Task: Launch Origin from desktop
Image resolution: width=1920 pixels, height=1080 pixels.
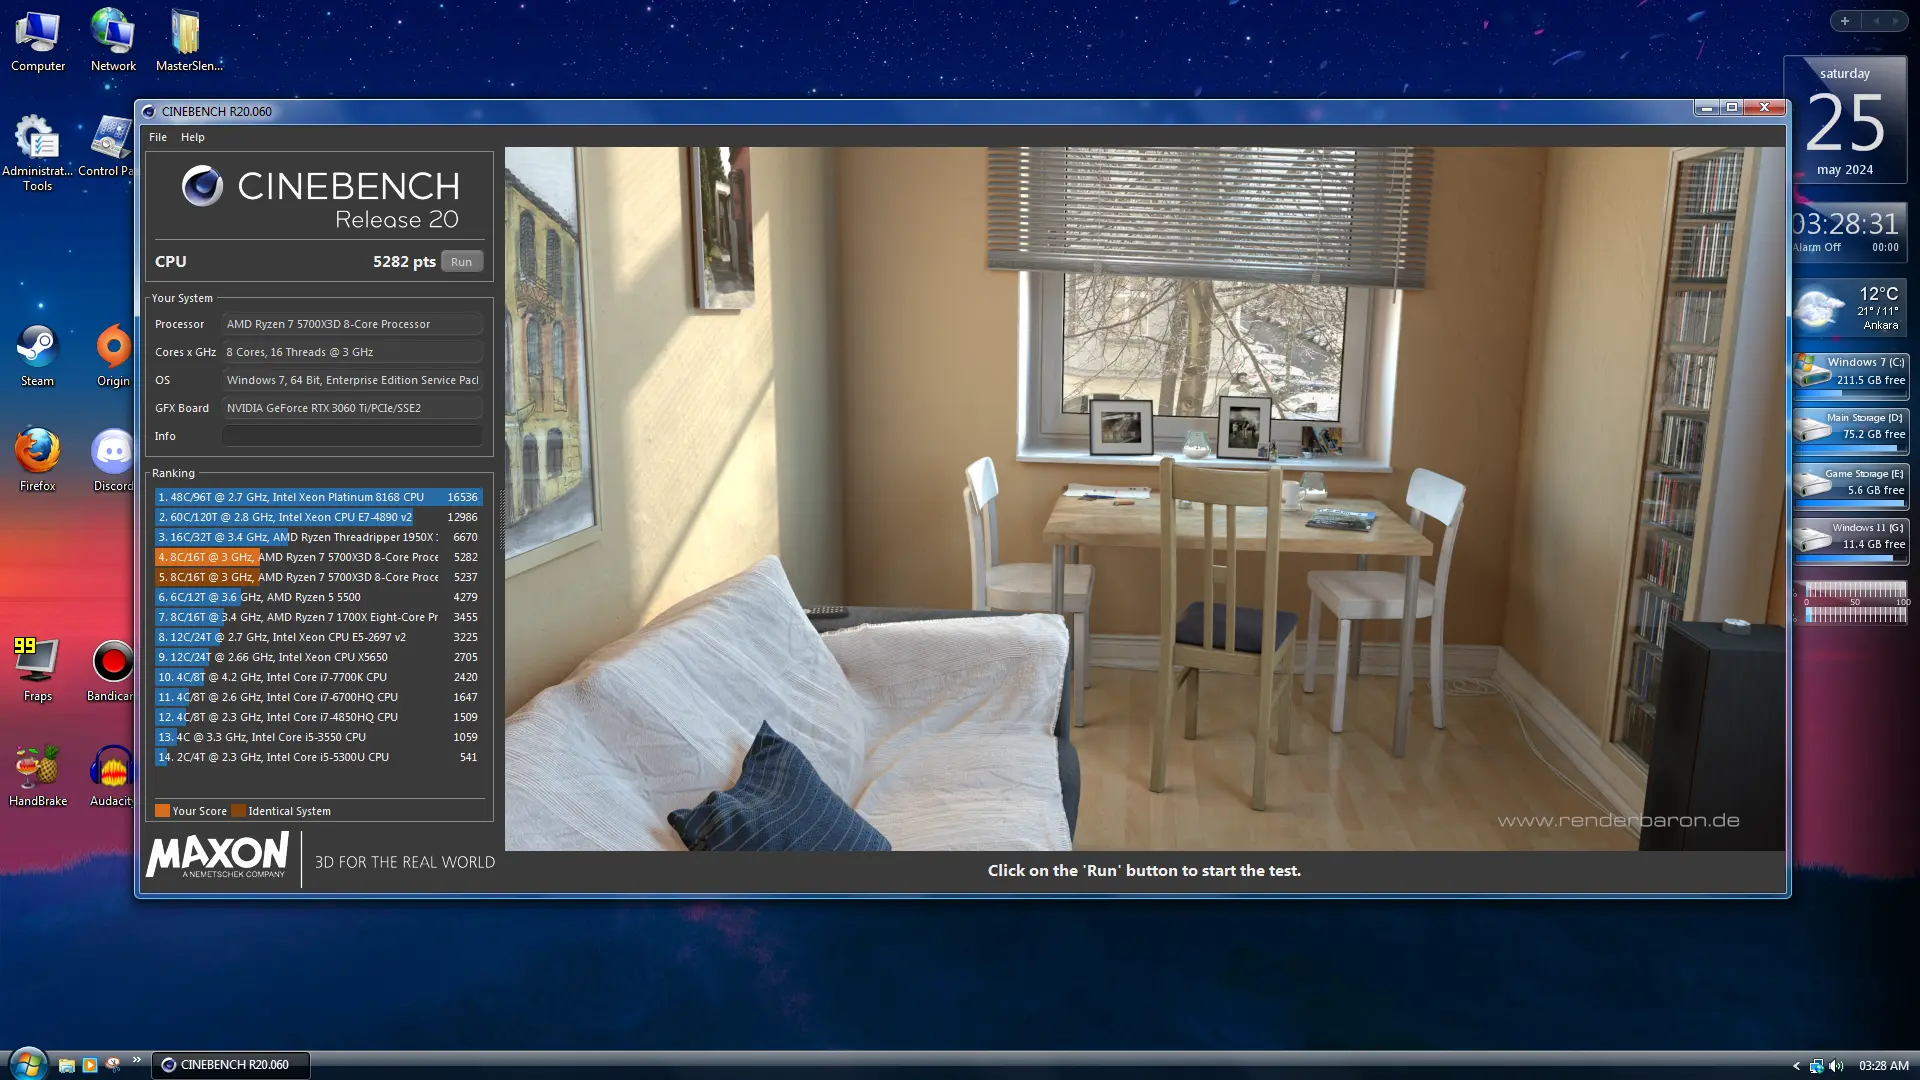Action: [x=113, y=355]
